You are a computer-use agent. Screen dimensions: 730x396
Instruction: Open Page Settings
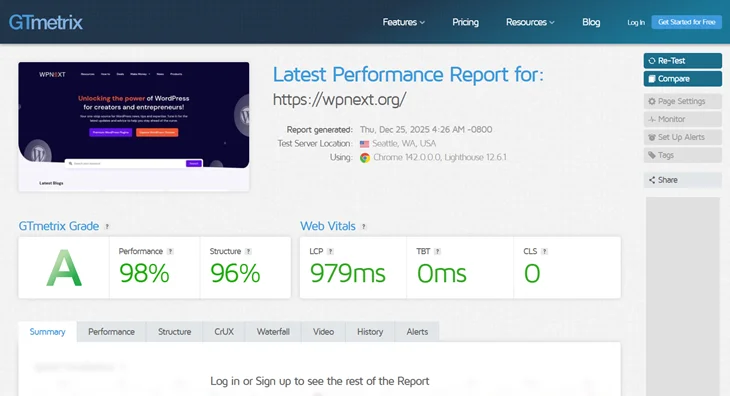[683, 101]
